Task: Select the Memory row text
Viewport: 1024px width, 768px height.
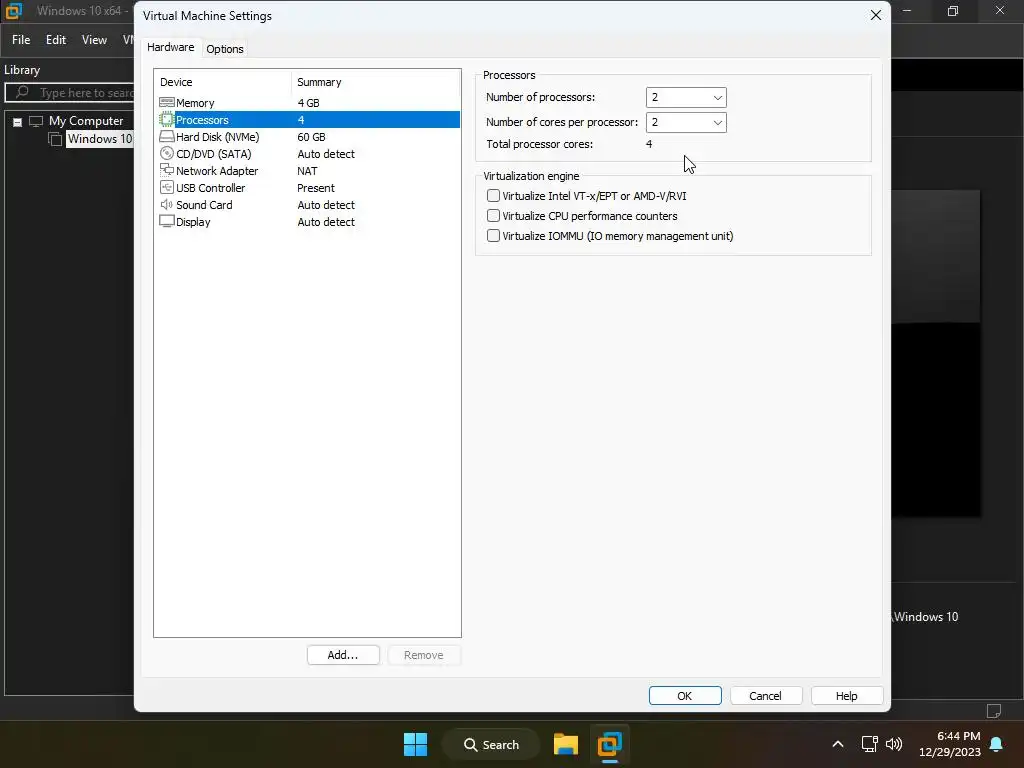Action: click(x=195, y=103)
